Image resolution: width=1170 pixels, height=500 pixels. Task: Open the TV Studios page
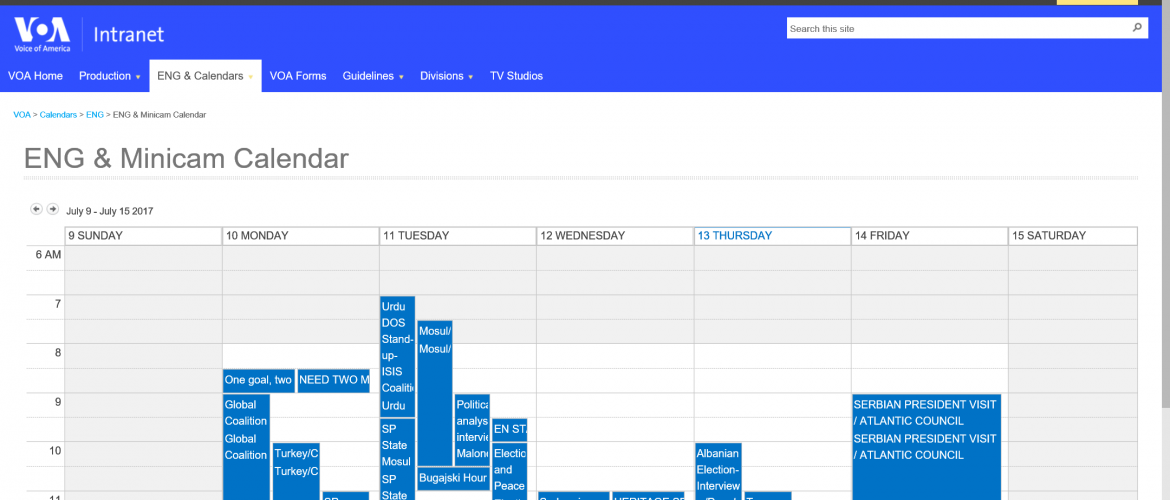coord(516,76)
